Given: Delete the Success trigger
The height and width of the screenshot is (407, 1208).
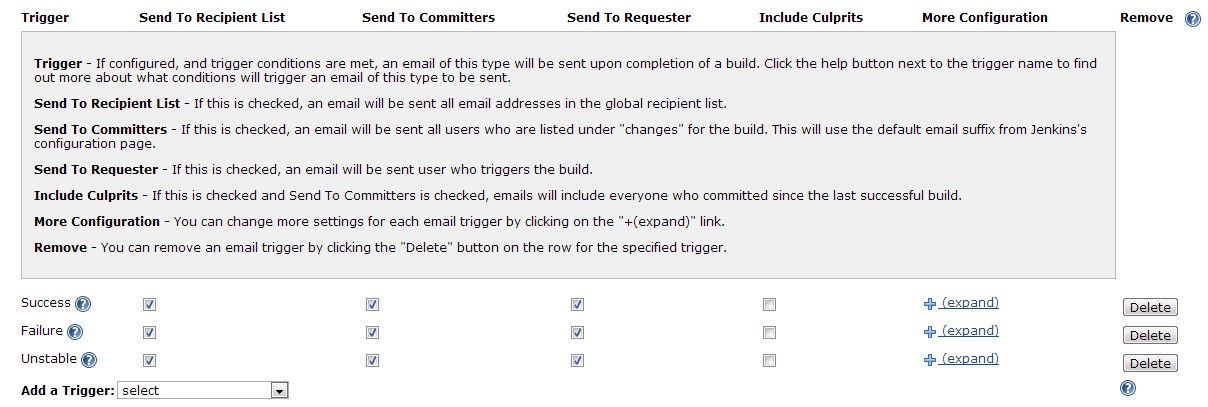Looking at the screenshot, I should [x=1150, y=307].
